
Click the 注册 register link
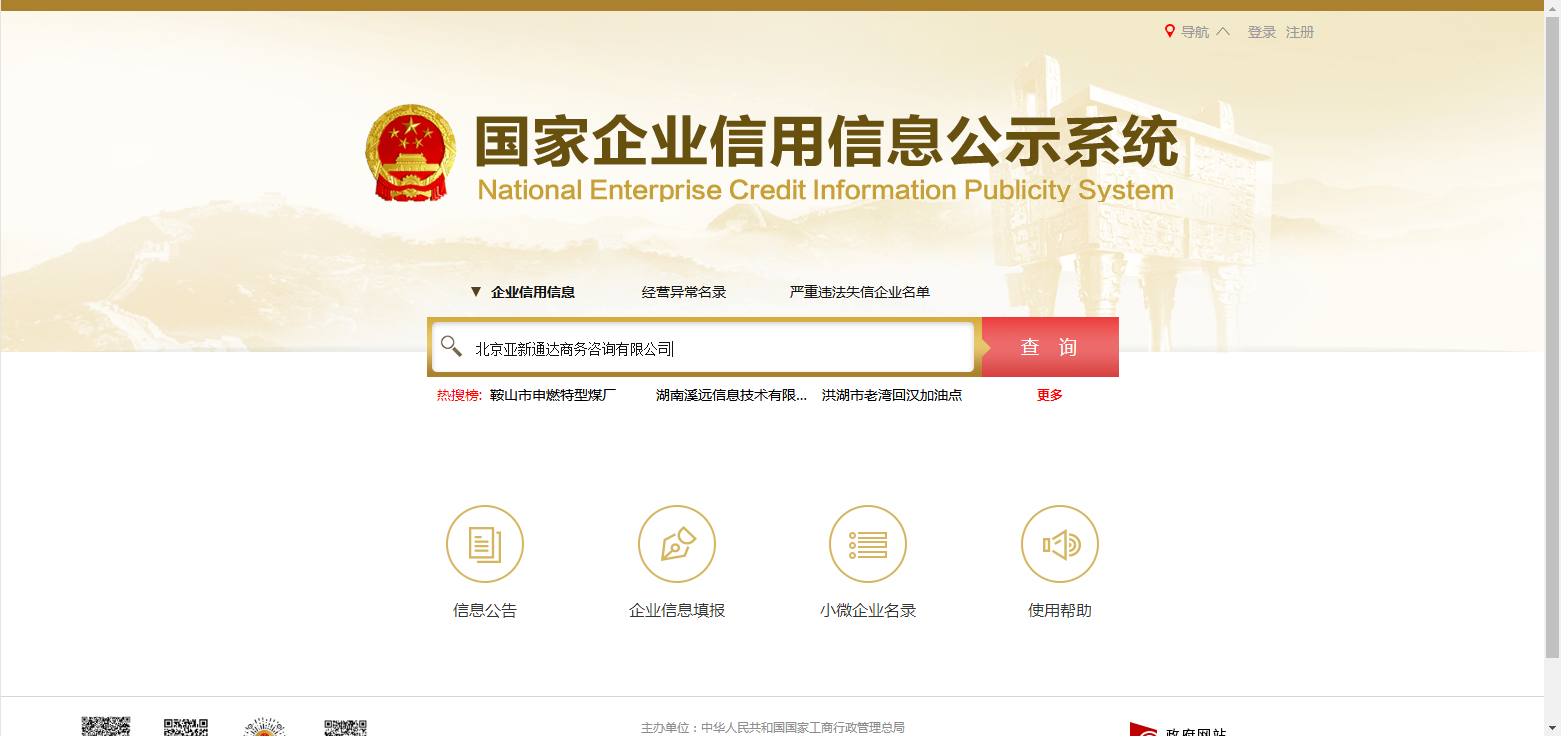pos(1300,32)
